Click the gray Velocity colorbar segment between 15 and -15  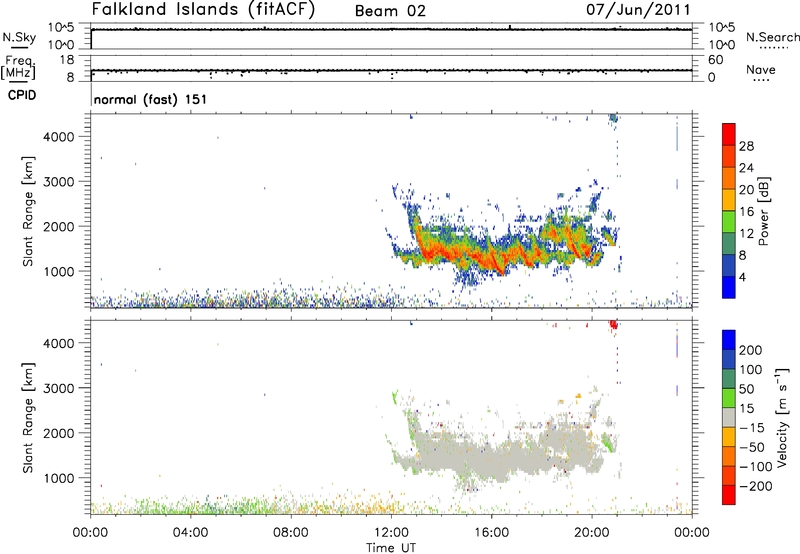click(x=729, y=417)
